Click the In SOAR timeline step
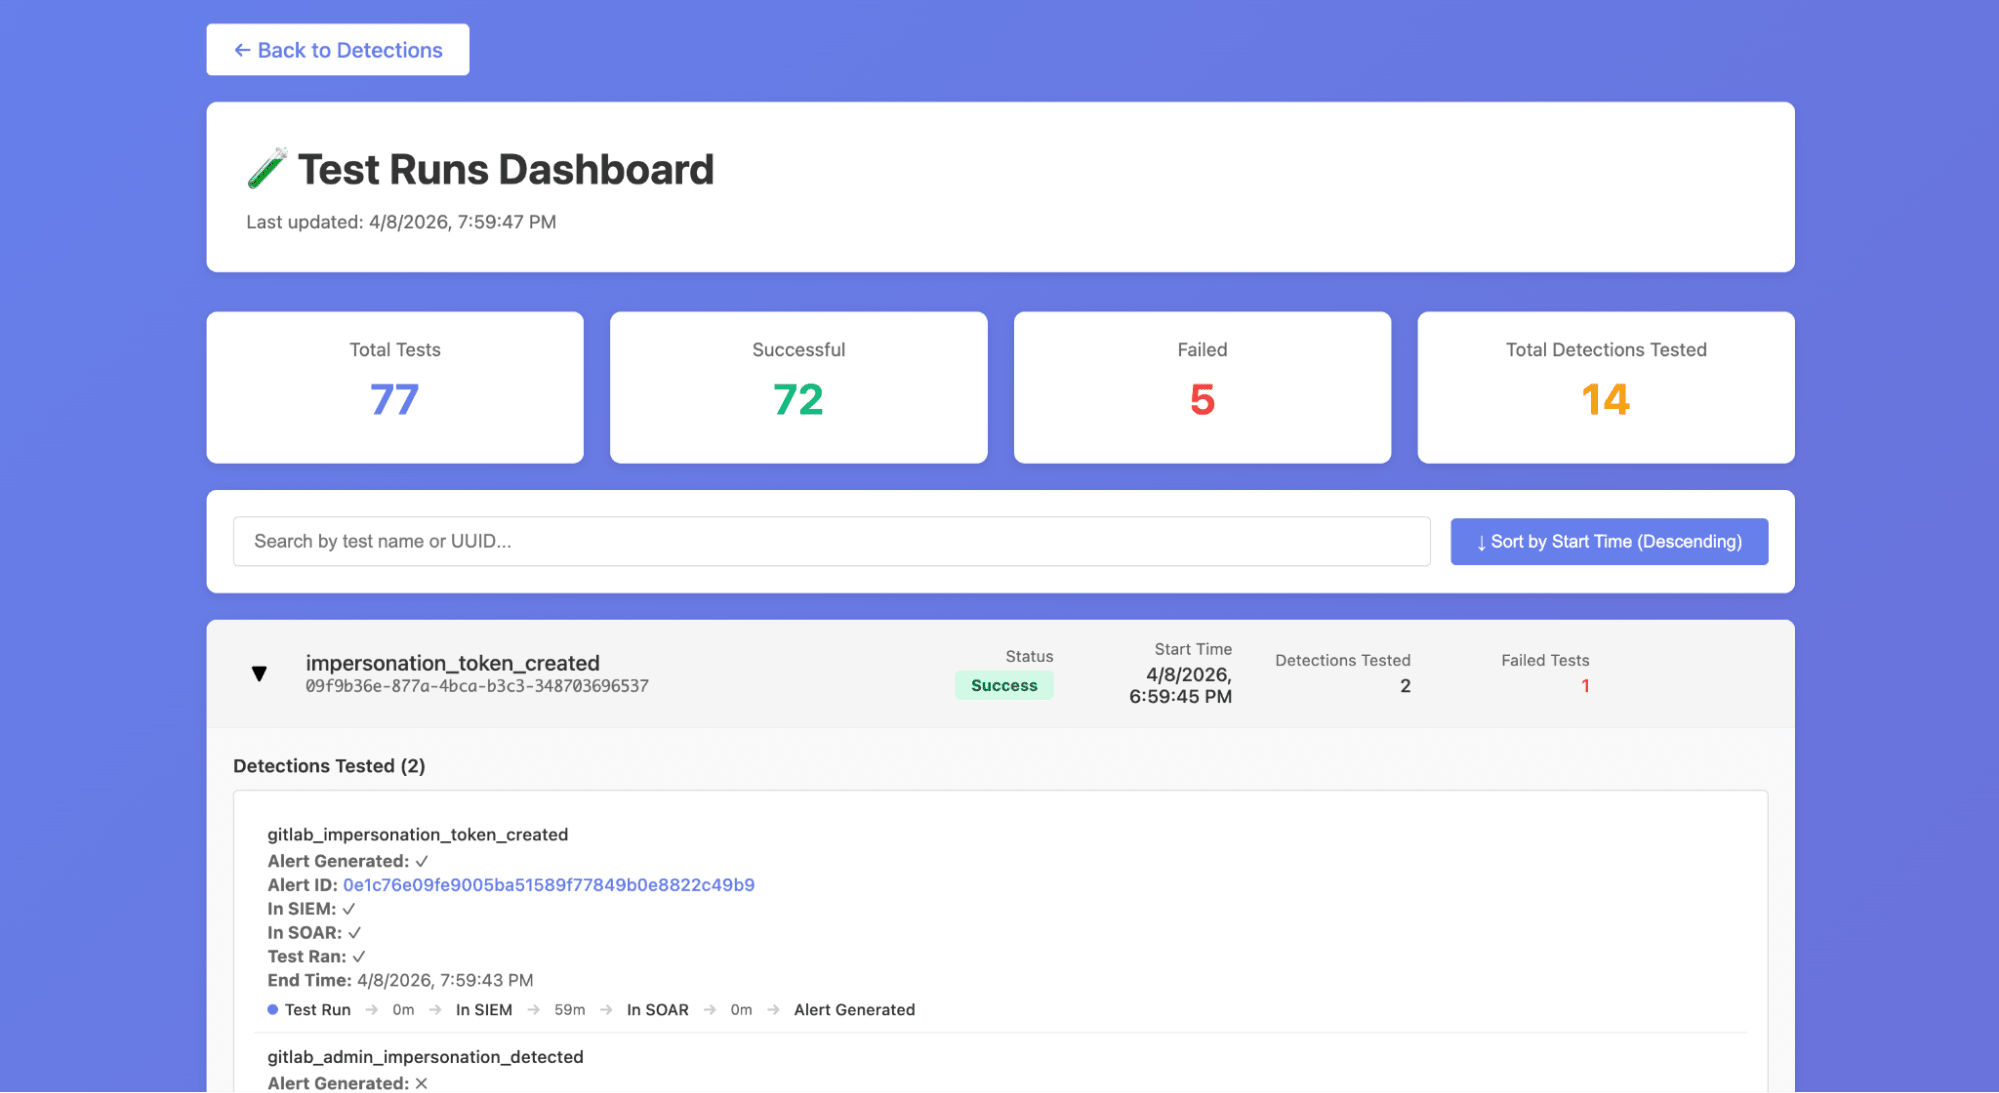This screenshot has width=1999, height=1093. pyautogui.click(x=658, y=1010)
